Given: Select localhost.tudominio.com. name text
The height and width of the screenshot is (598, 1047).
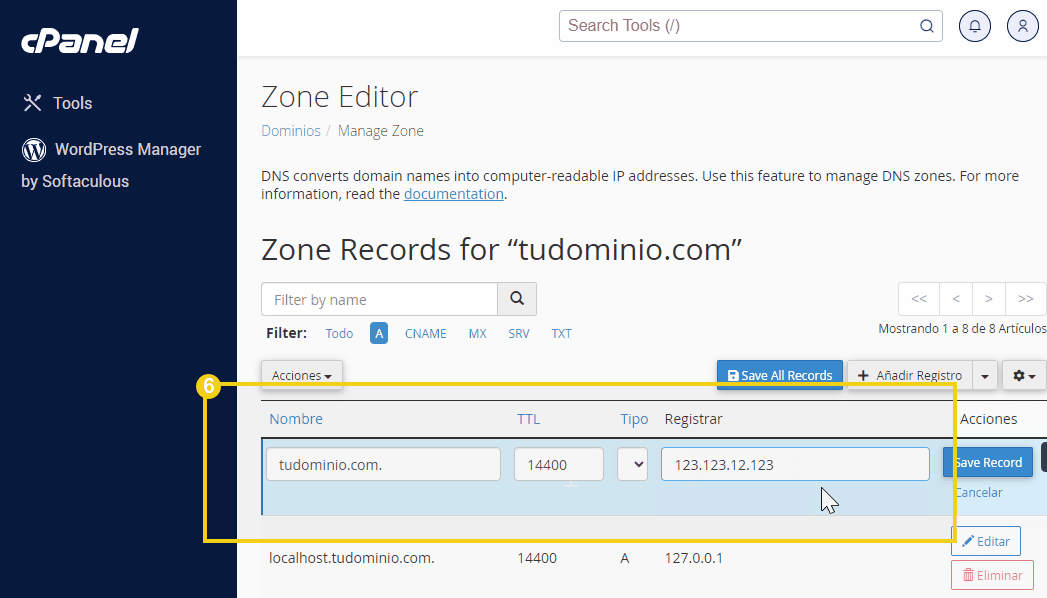Looking at the screenshot, I should pos(351,558).
